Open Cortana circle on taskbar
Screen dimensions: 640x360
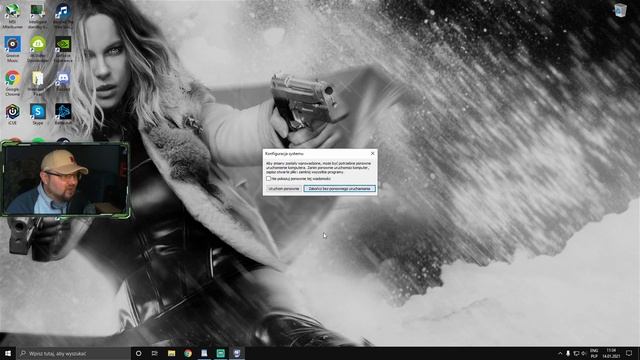click(138, 353)
